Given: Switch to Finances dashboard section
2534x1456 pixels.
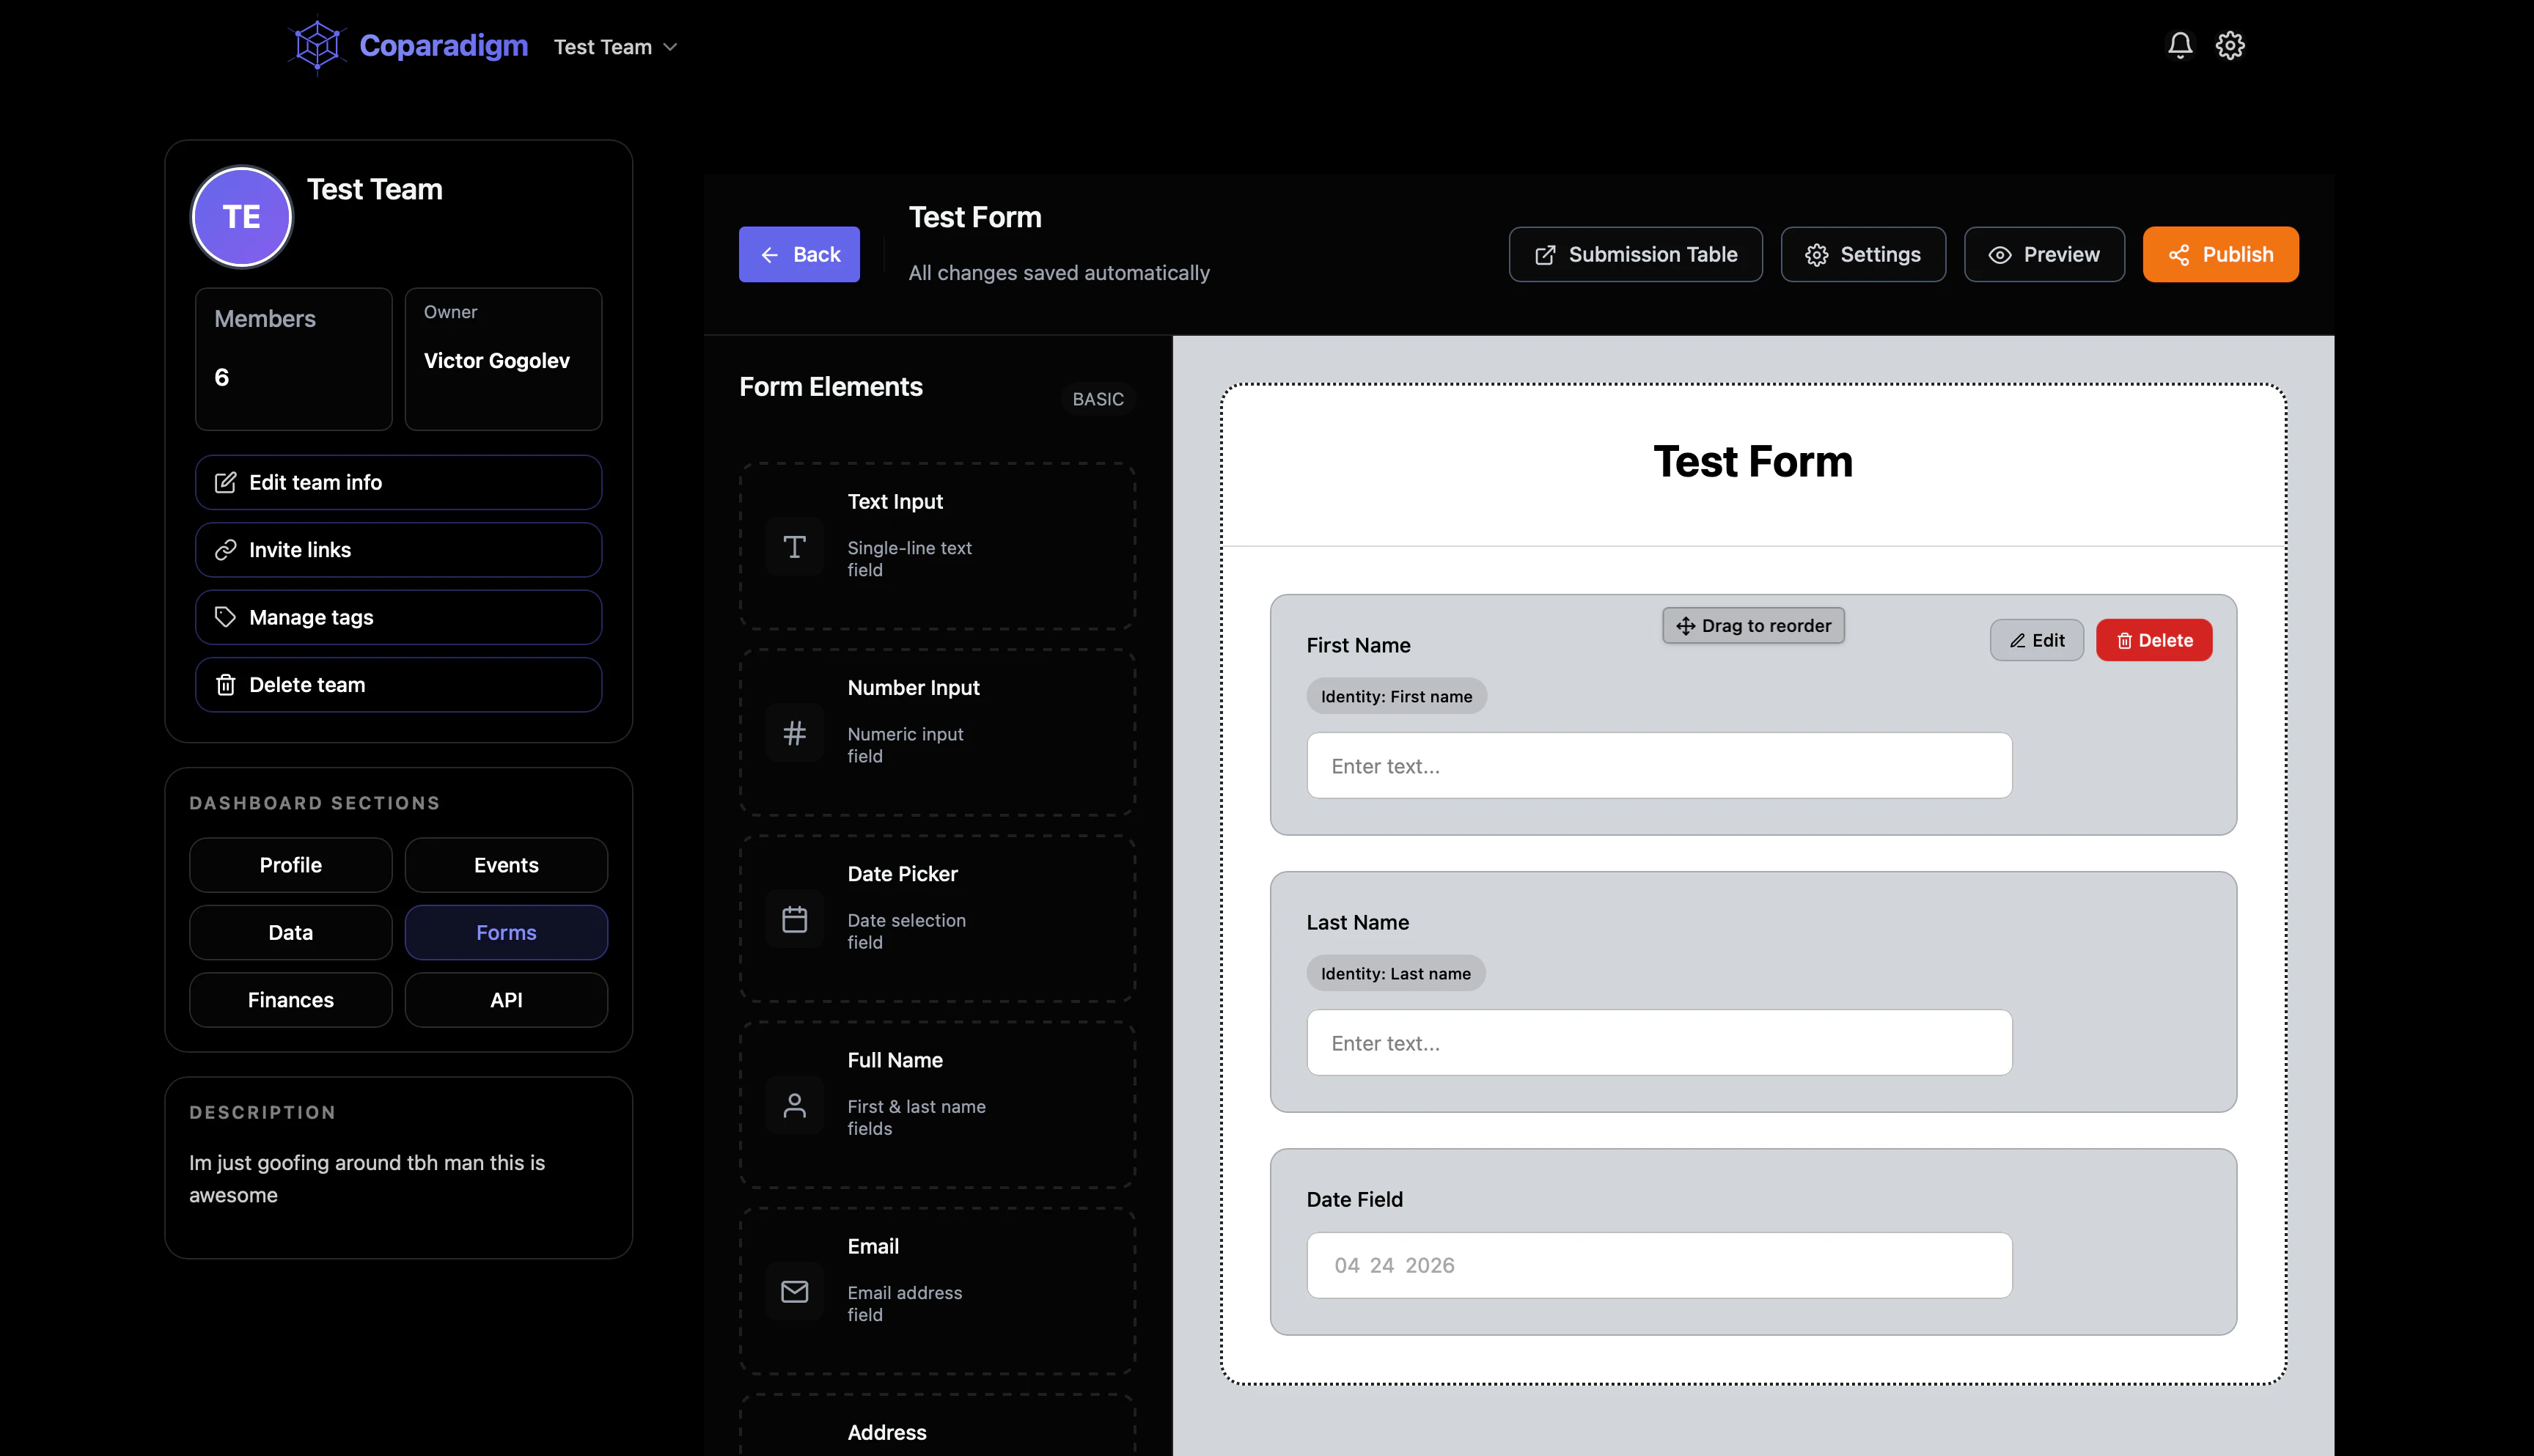Looking at the screenshot, I should coord(291,1000).
